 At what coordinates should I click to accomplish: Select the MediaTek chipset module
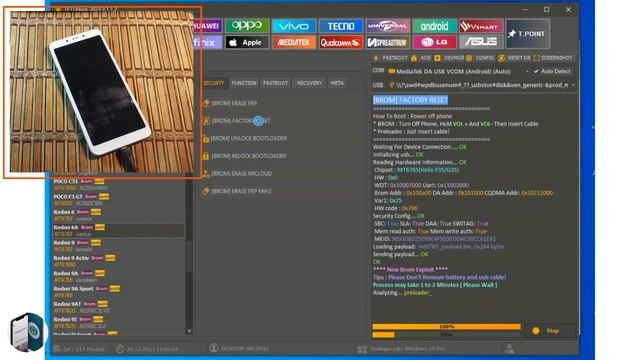click(x=293, y=42)
